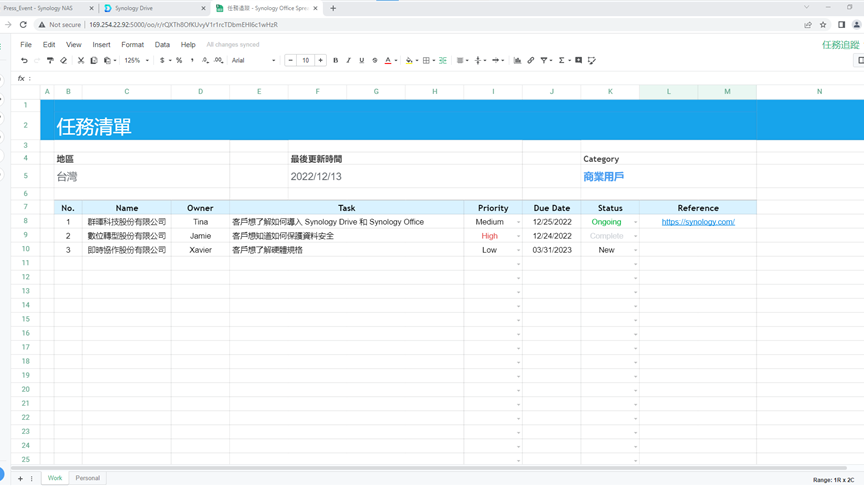Open Priority dropdown for Medium row
Viewport: 864px width, 486px height.
pos(519,223)
